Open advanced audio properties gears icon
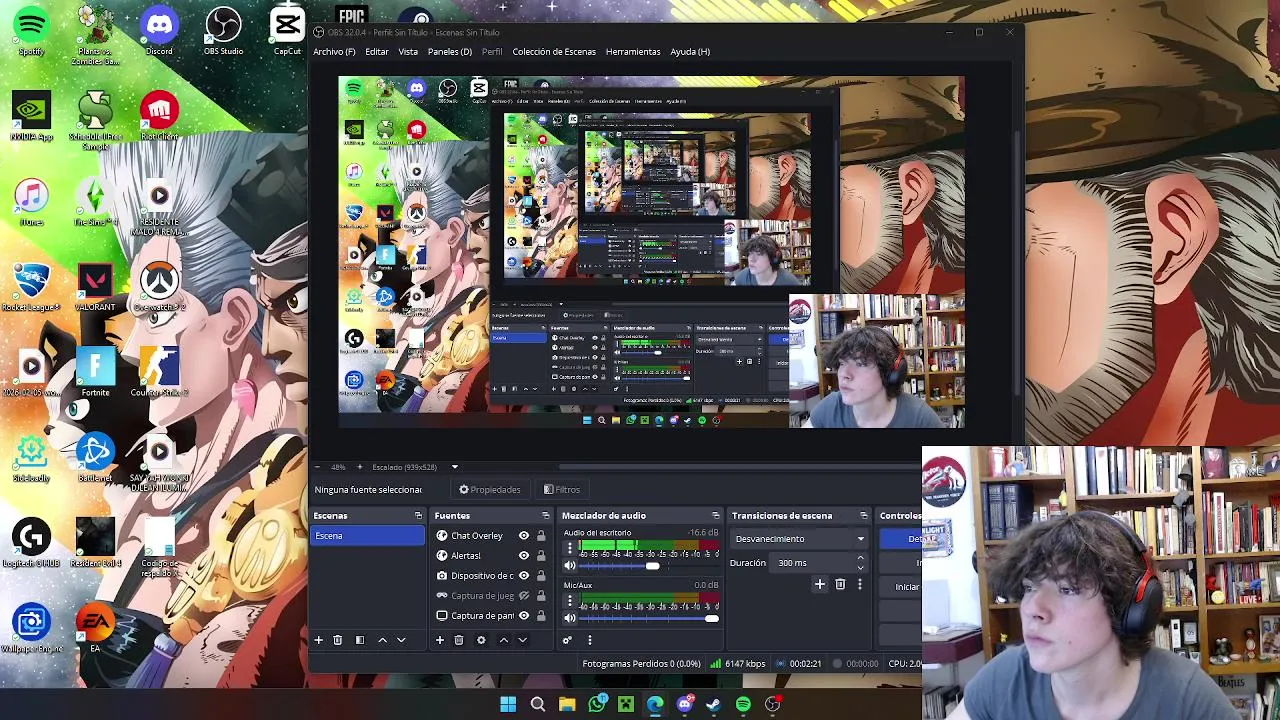Image resolution: width=1280 pixels, height=720 pixels. (x=567, y=640)
